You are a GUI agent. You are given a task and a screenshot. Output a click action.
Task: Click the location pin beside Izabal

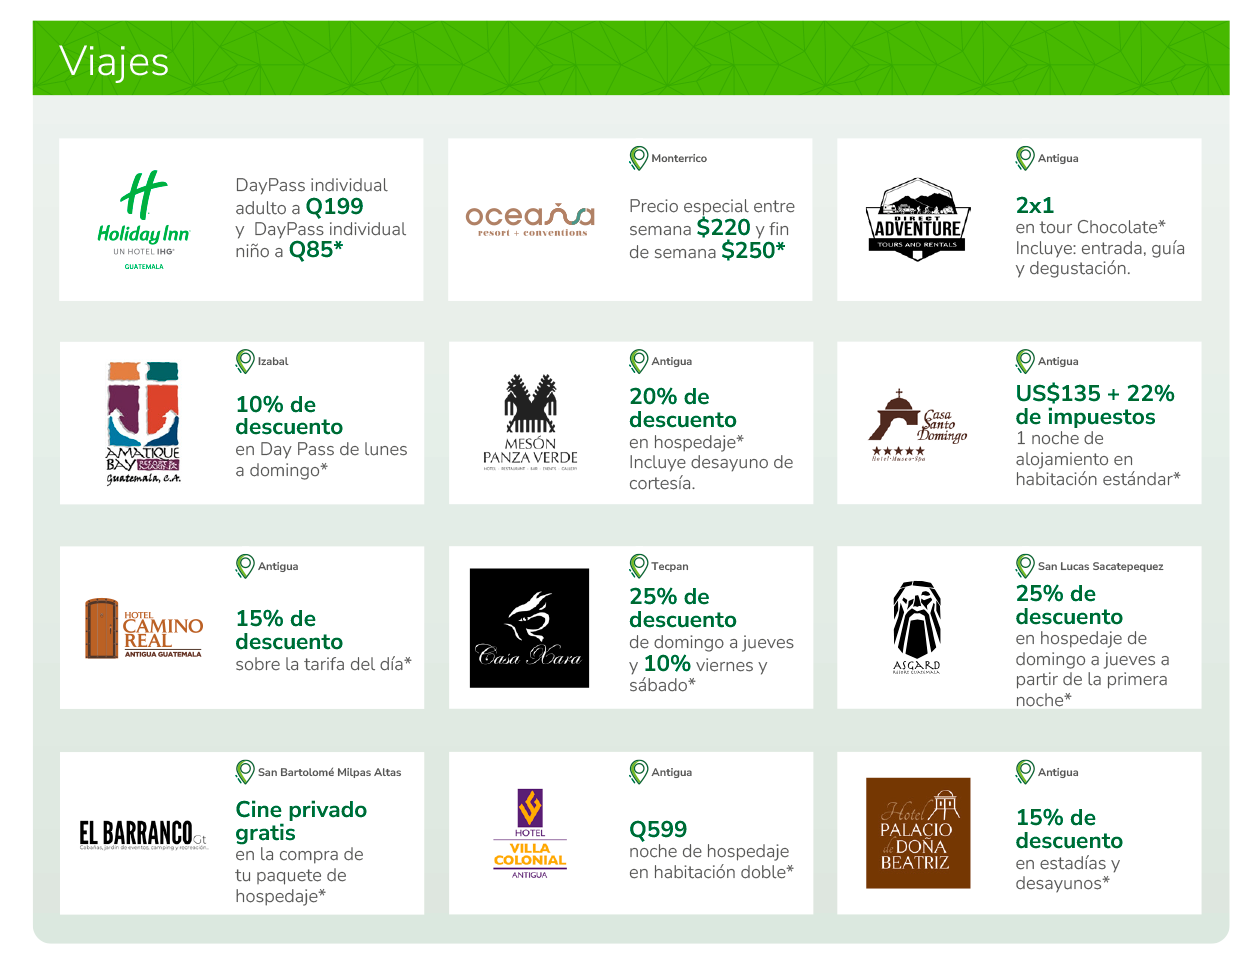click(245, 361)
